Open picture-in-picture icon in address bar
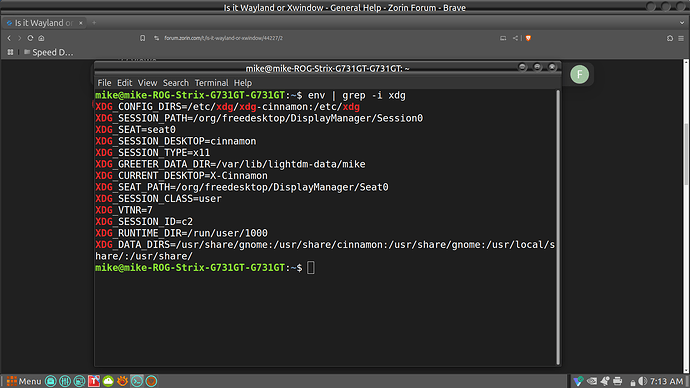 coord(503,38)
